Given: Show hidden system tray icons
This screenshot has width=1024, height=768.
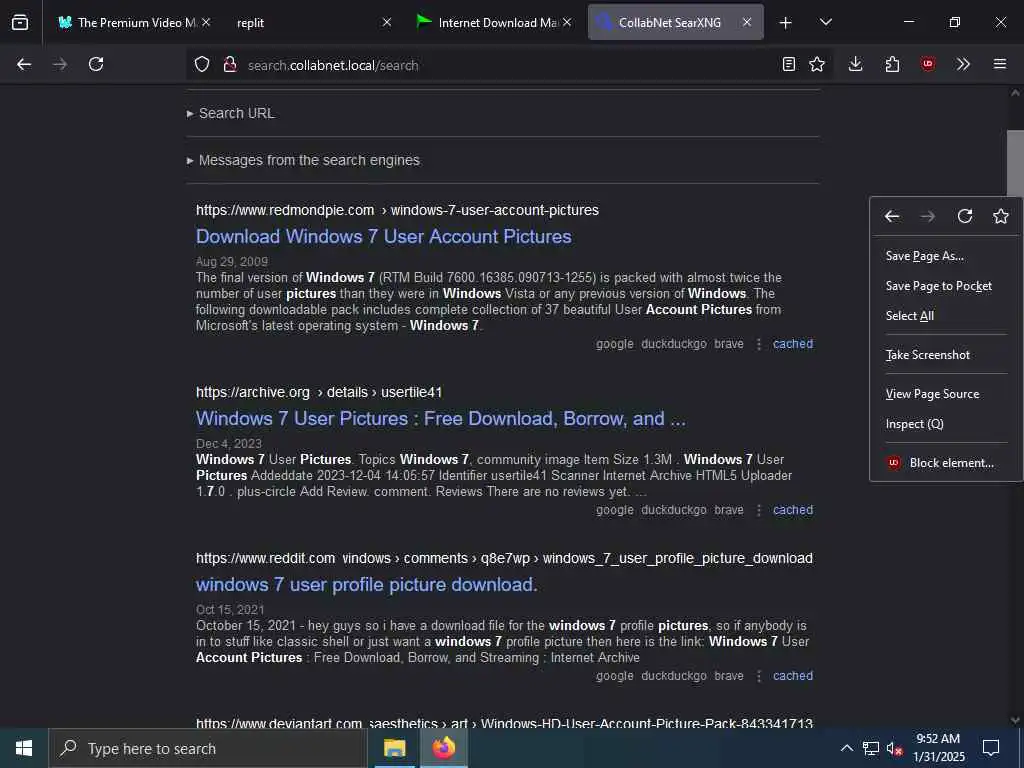Looking at the screenshot, I should (x=846, y=748).
